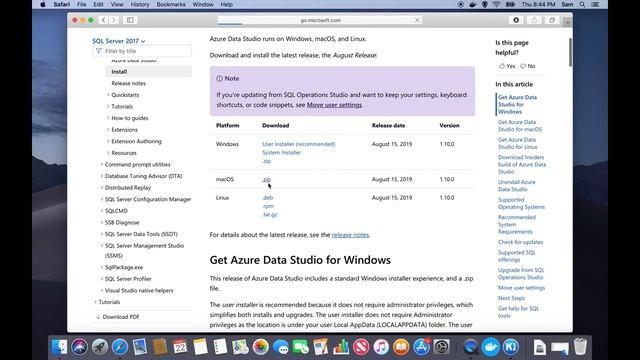The image size is (640, 360).
Task: Open the History menu
Action: (140, 4)
